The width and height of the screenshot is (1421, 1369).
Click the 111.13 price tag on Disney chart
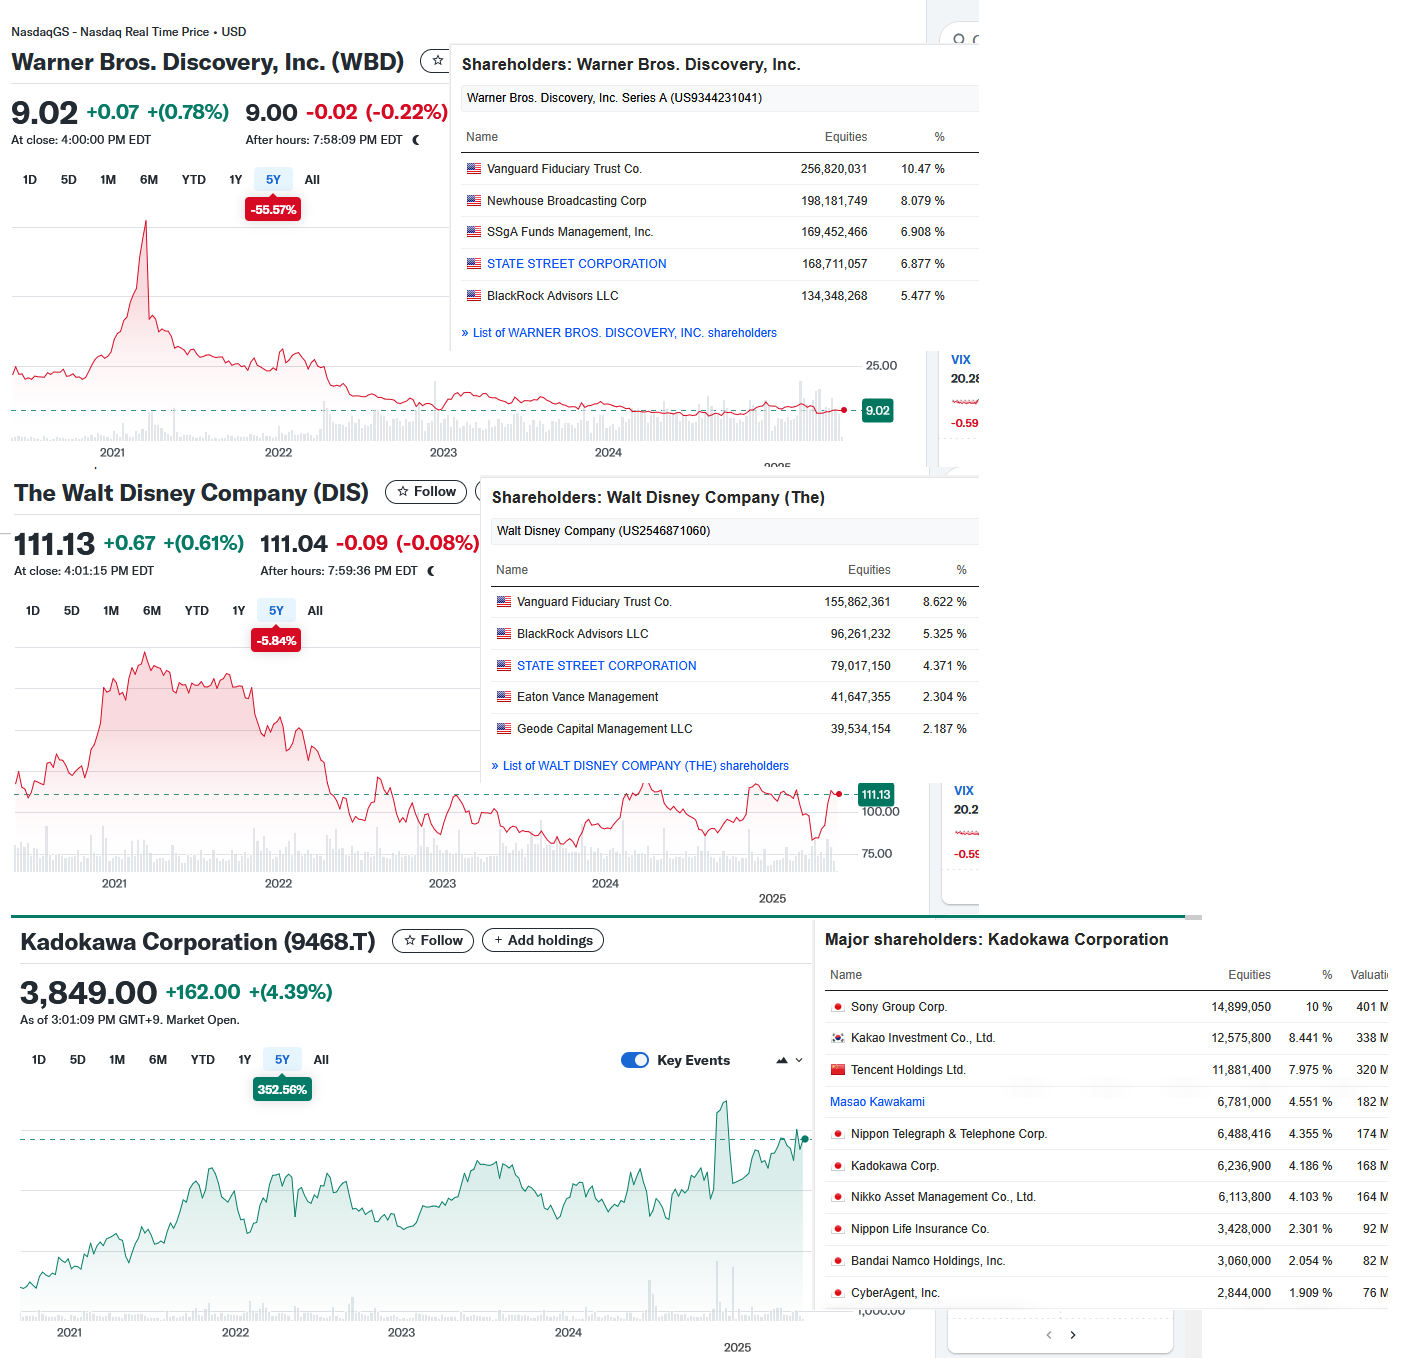876,795
